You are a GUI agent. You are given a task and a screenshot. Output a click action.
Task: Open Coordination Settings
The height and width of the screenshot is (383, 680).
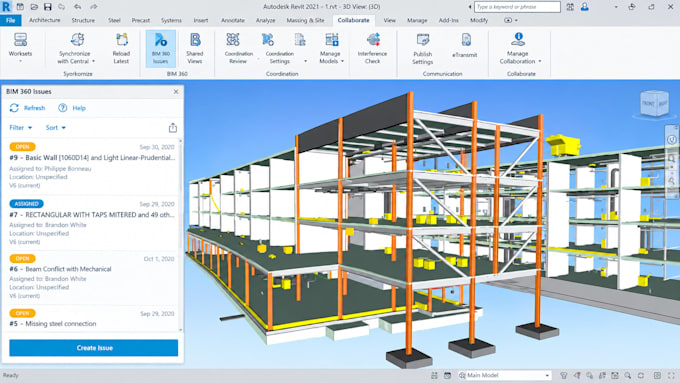point(280,48)
